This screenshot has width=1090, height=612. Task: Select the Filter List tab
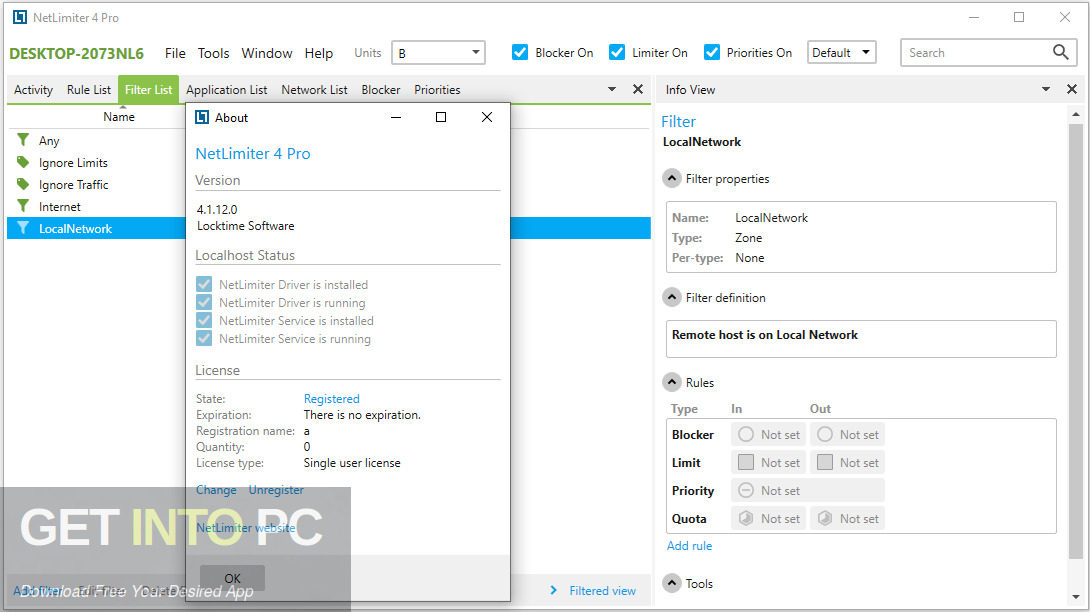[x=148, y=90]
